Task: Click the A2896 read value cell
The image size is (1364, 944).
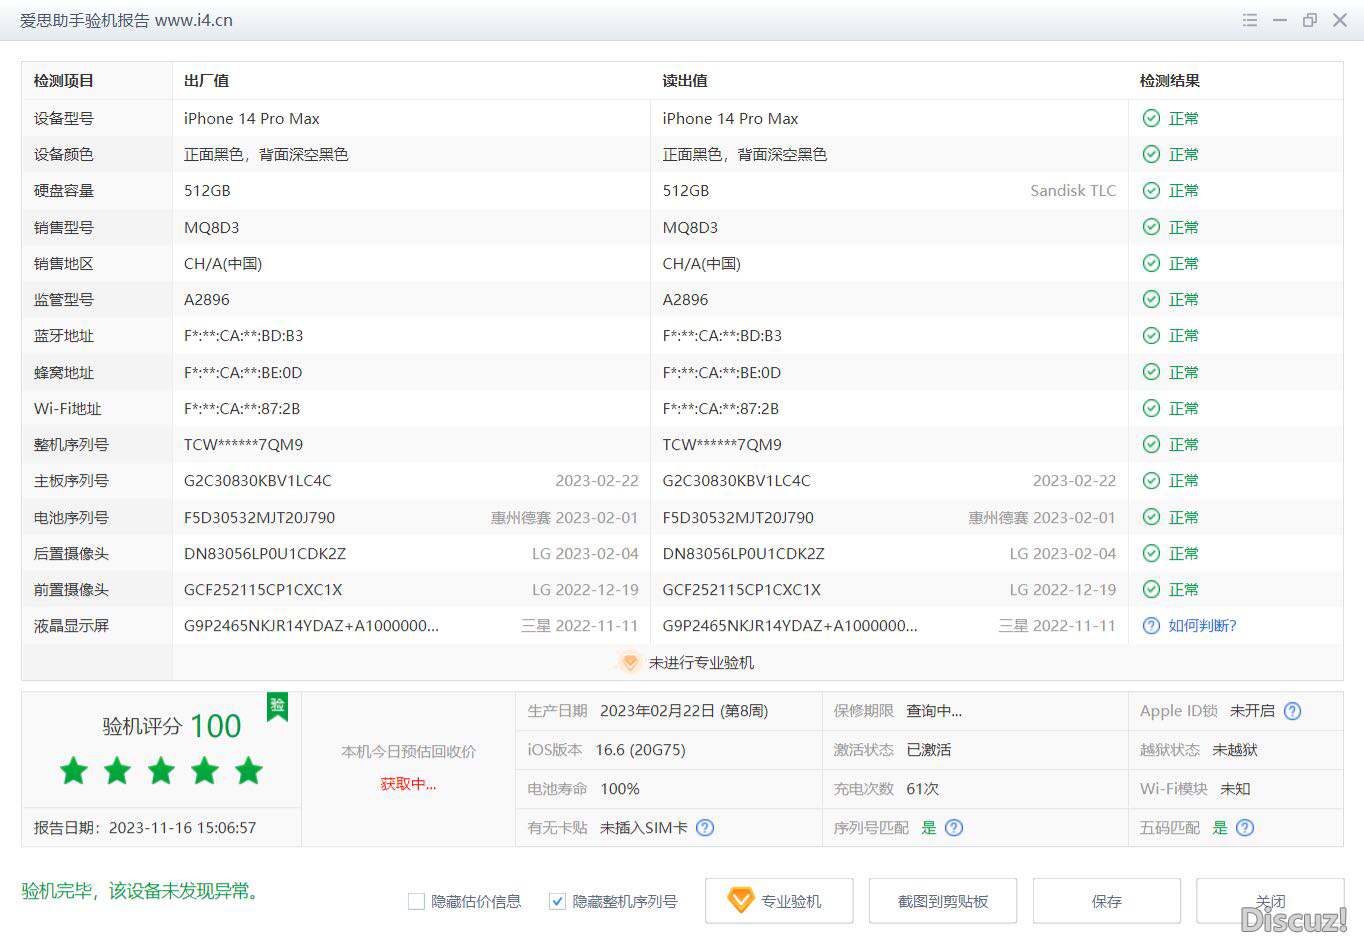Action: (685, 299)
